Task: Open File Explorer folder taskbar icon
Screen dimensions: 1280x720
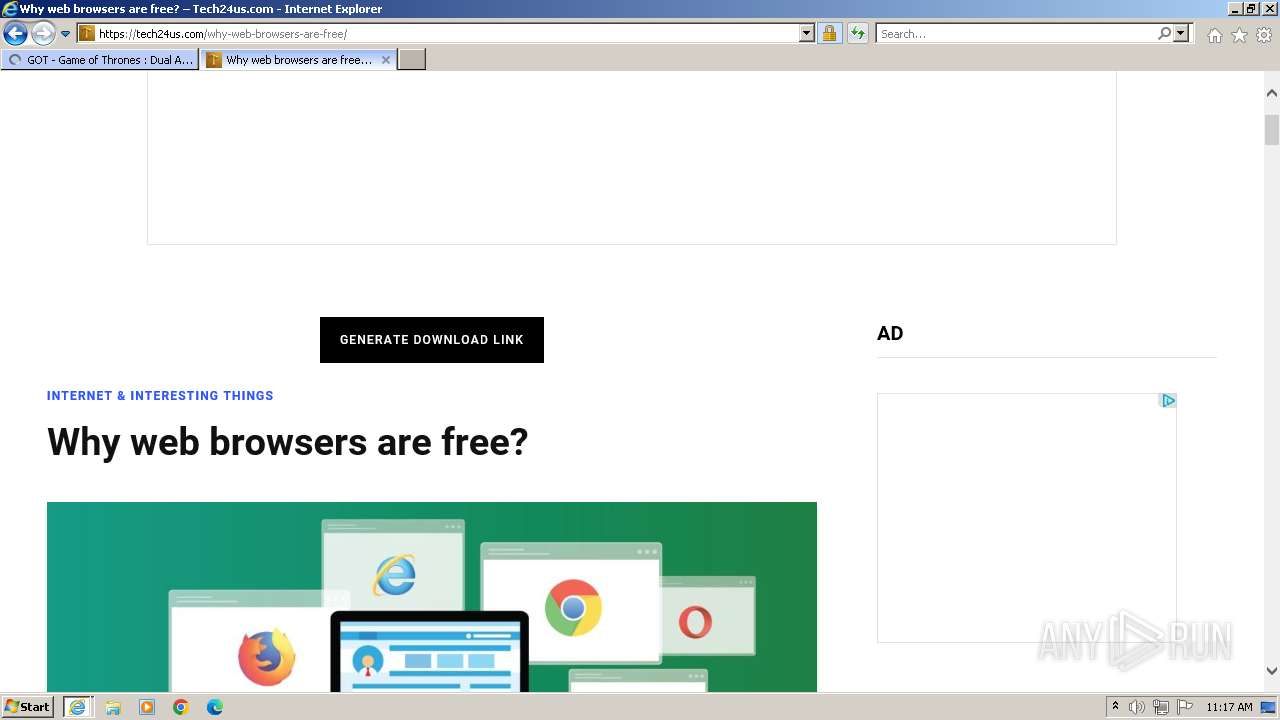Action: coord(113,707)
